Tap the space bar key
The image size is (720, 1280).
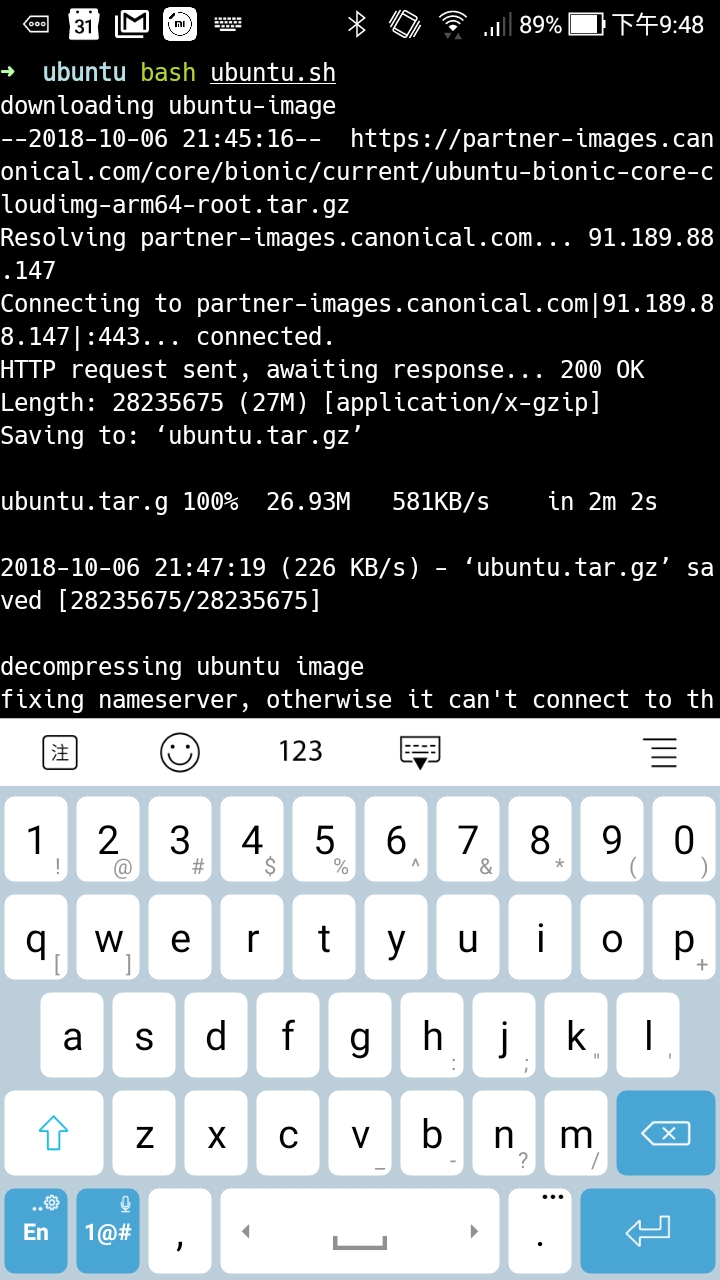[360, 1231]
